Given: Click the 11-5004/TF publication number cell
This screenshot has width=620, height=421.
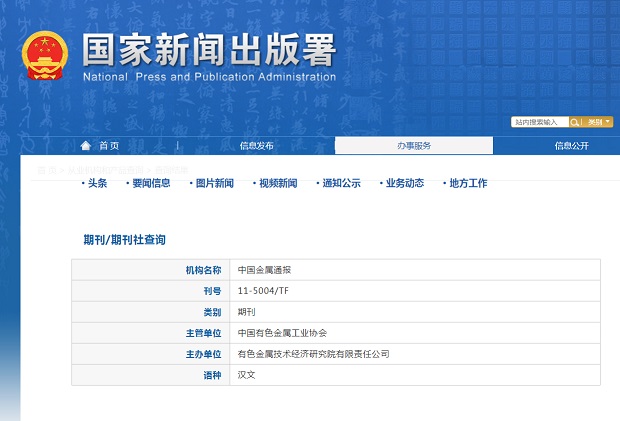Looking at the screenshot, I should [262, 291].
